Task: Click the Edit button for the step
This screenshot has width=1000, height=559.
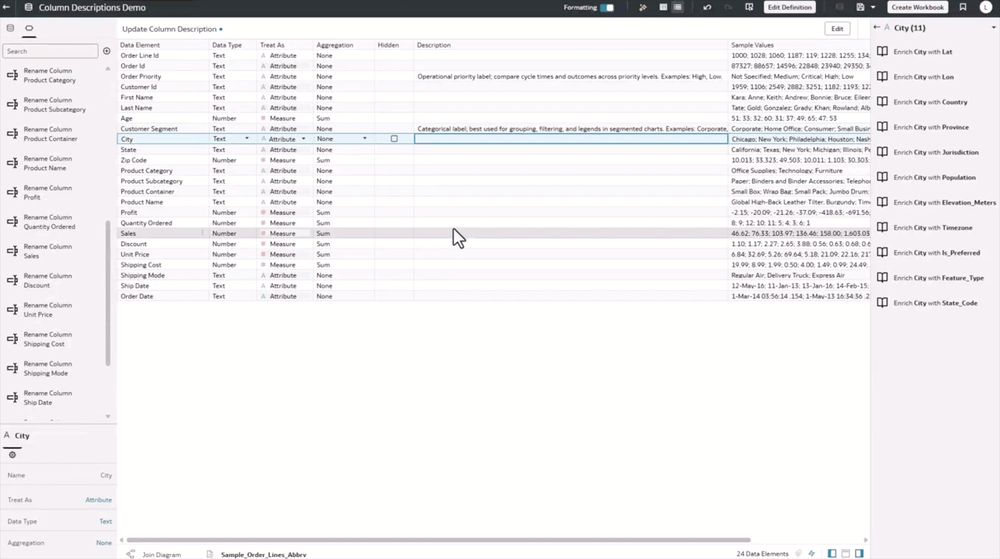Action: pos(837,29)
